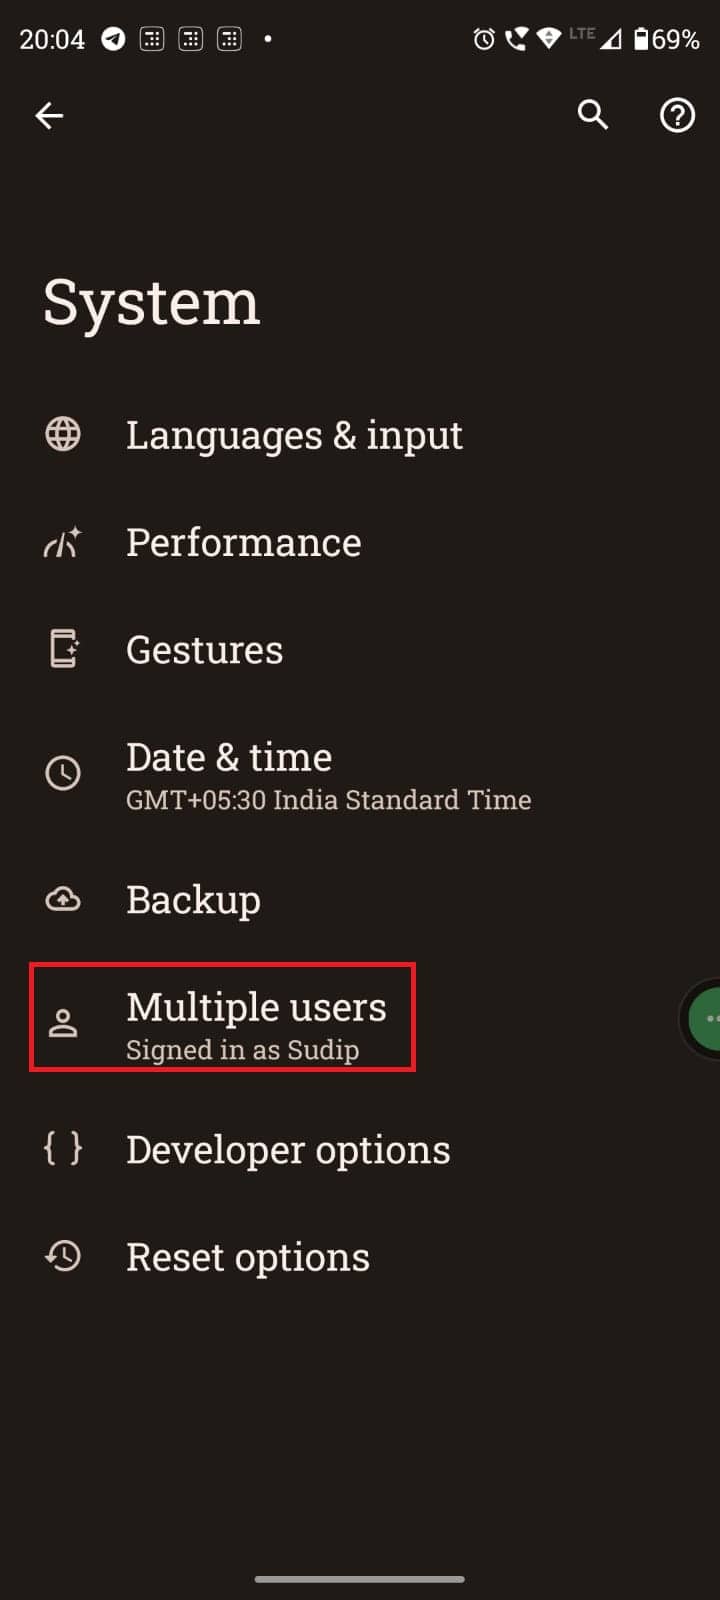Open Developer options settings
The image size is (720, 1600).
(287, 1150)
